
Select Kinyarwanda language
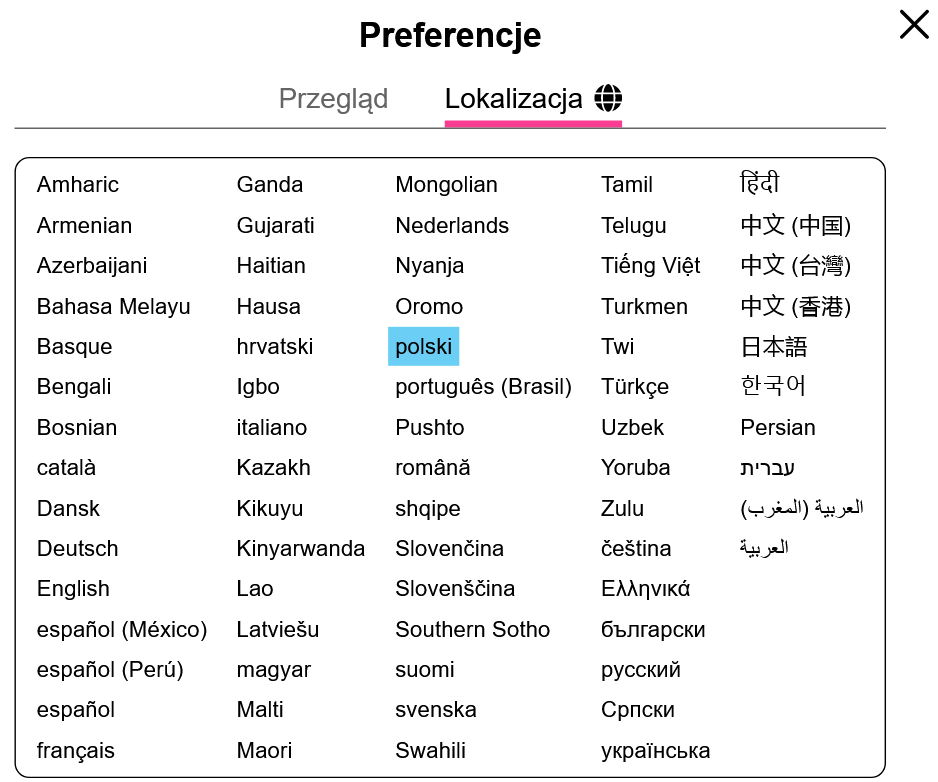pos(300,549)
